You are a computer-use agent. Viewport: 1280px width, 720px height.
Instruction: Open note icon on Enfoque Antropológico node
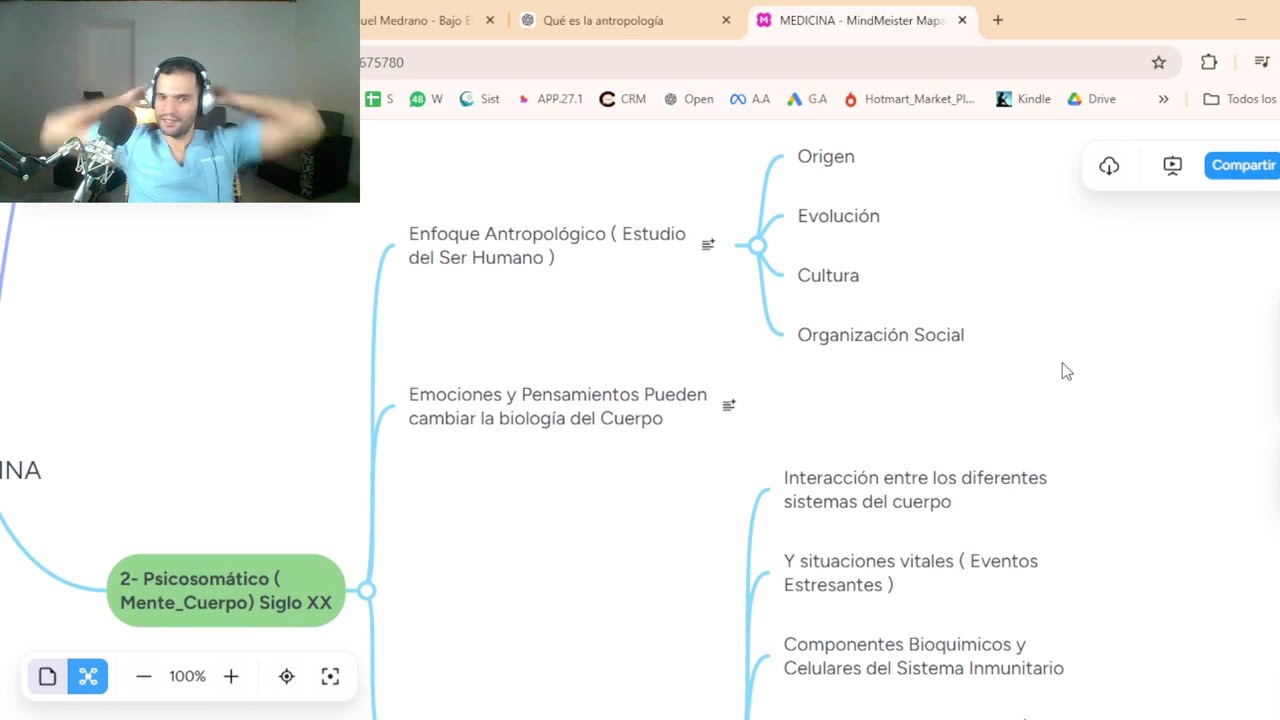pyautogui.click(x=708, y=245)
